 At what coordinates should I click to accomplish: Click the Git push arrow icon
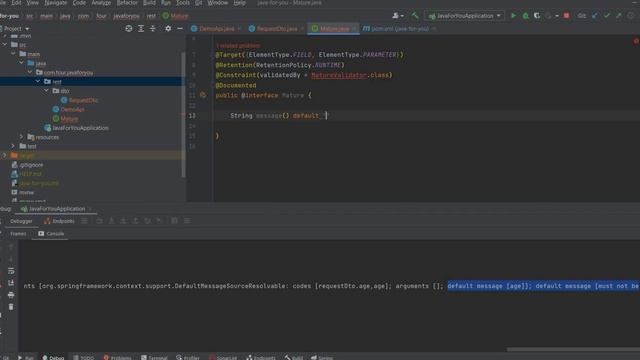[x=619, y=16]
